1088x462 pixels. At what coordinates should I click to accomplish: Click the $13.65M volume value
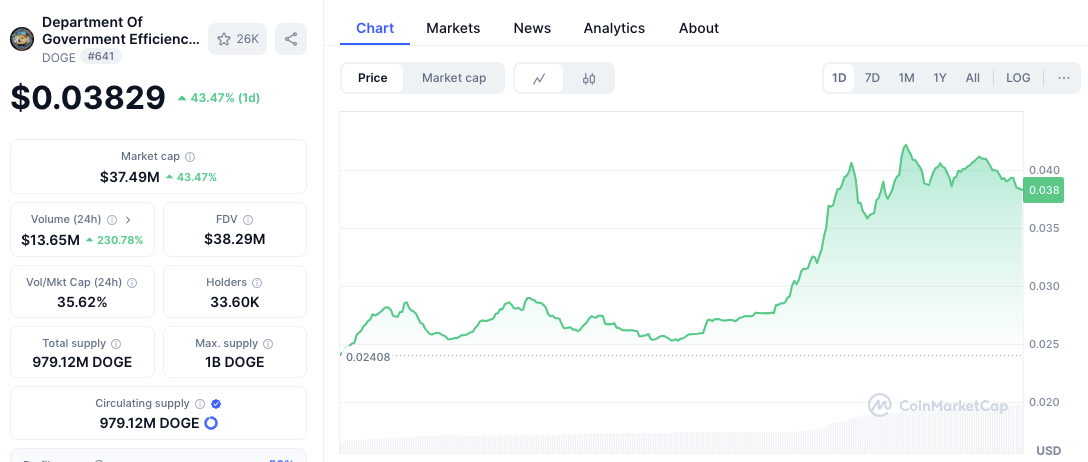[51, 240]
